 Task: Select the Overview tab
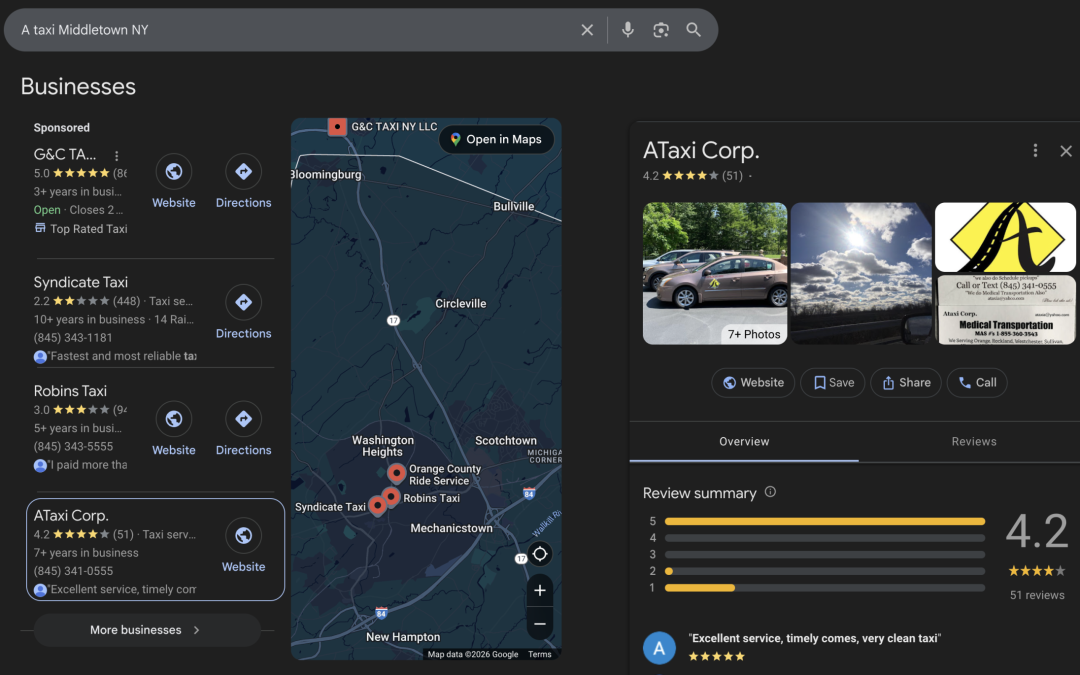pyautogui.click(x=744, y=441)
